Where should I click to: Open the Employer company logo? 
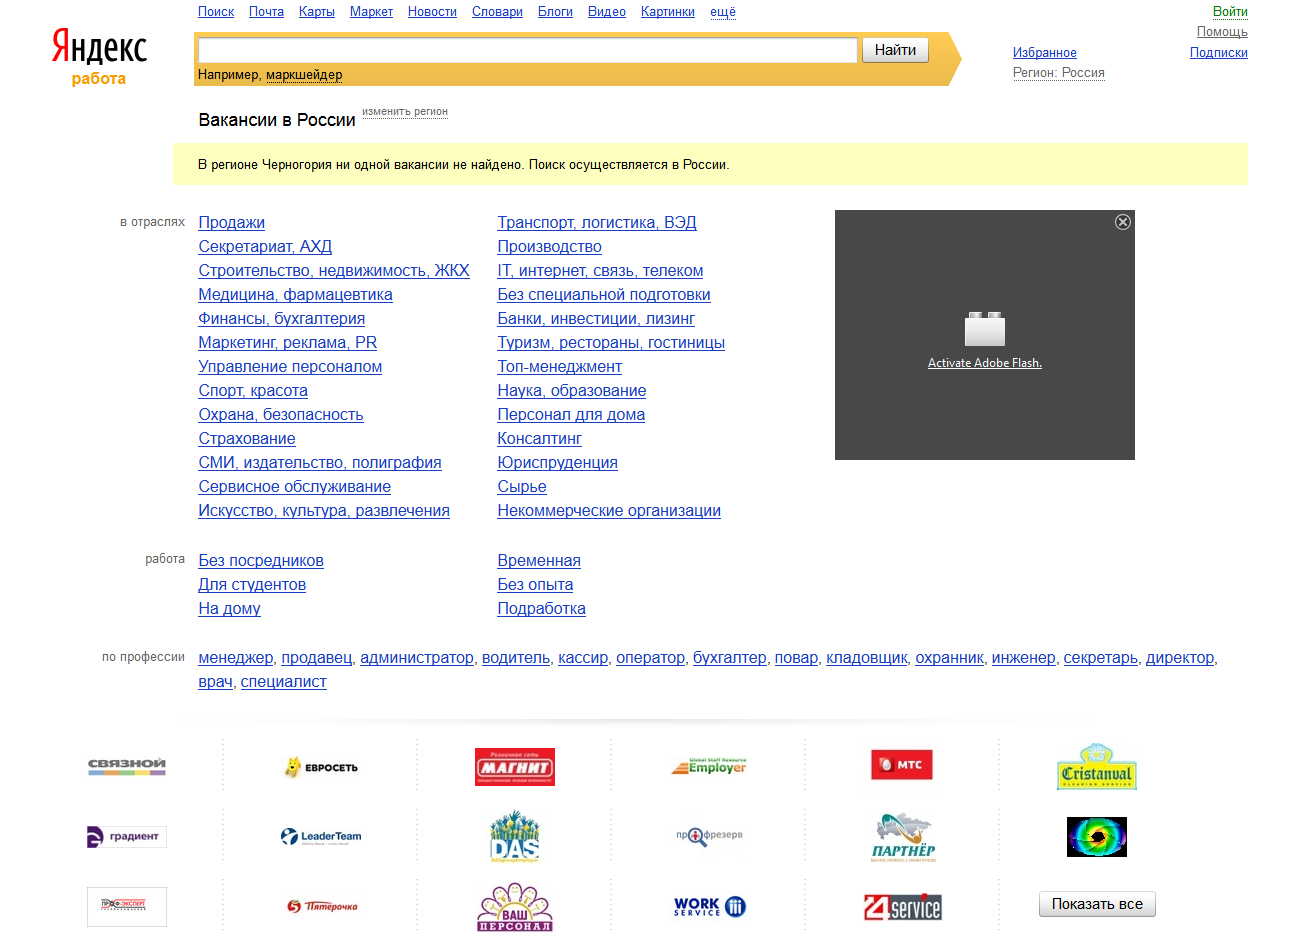(709, 767)
